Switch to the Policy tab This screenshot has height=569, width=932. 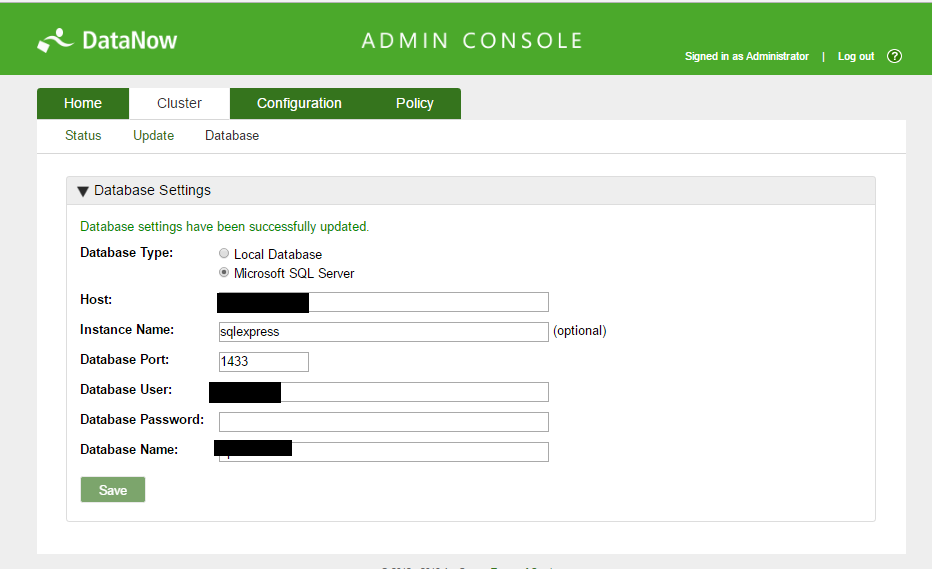point(415,103)
